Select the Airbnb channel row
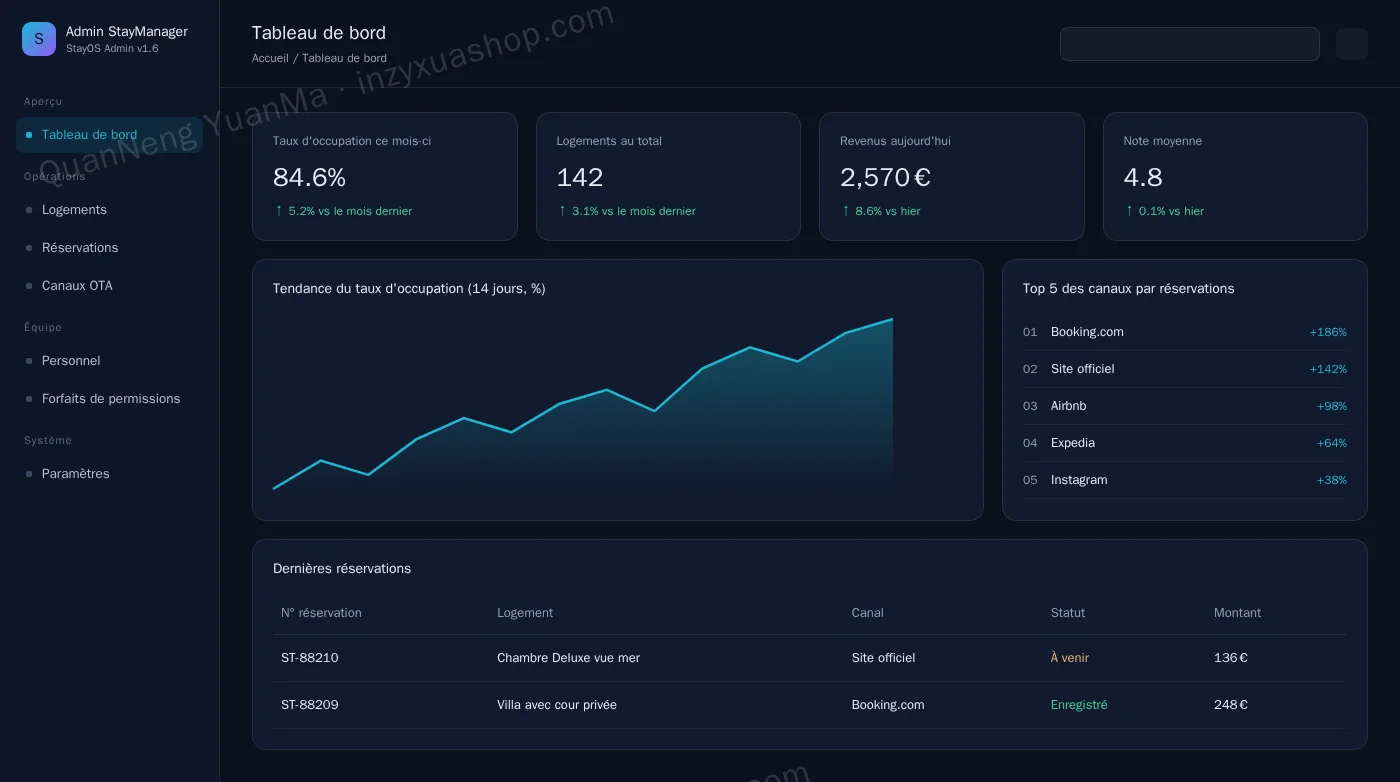This screenshot has height=782, width=1400. click(x=1185, y=406)
